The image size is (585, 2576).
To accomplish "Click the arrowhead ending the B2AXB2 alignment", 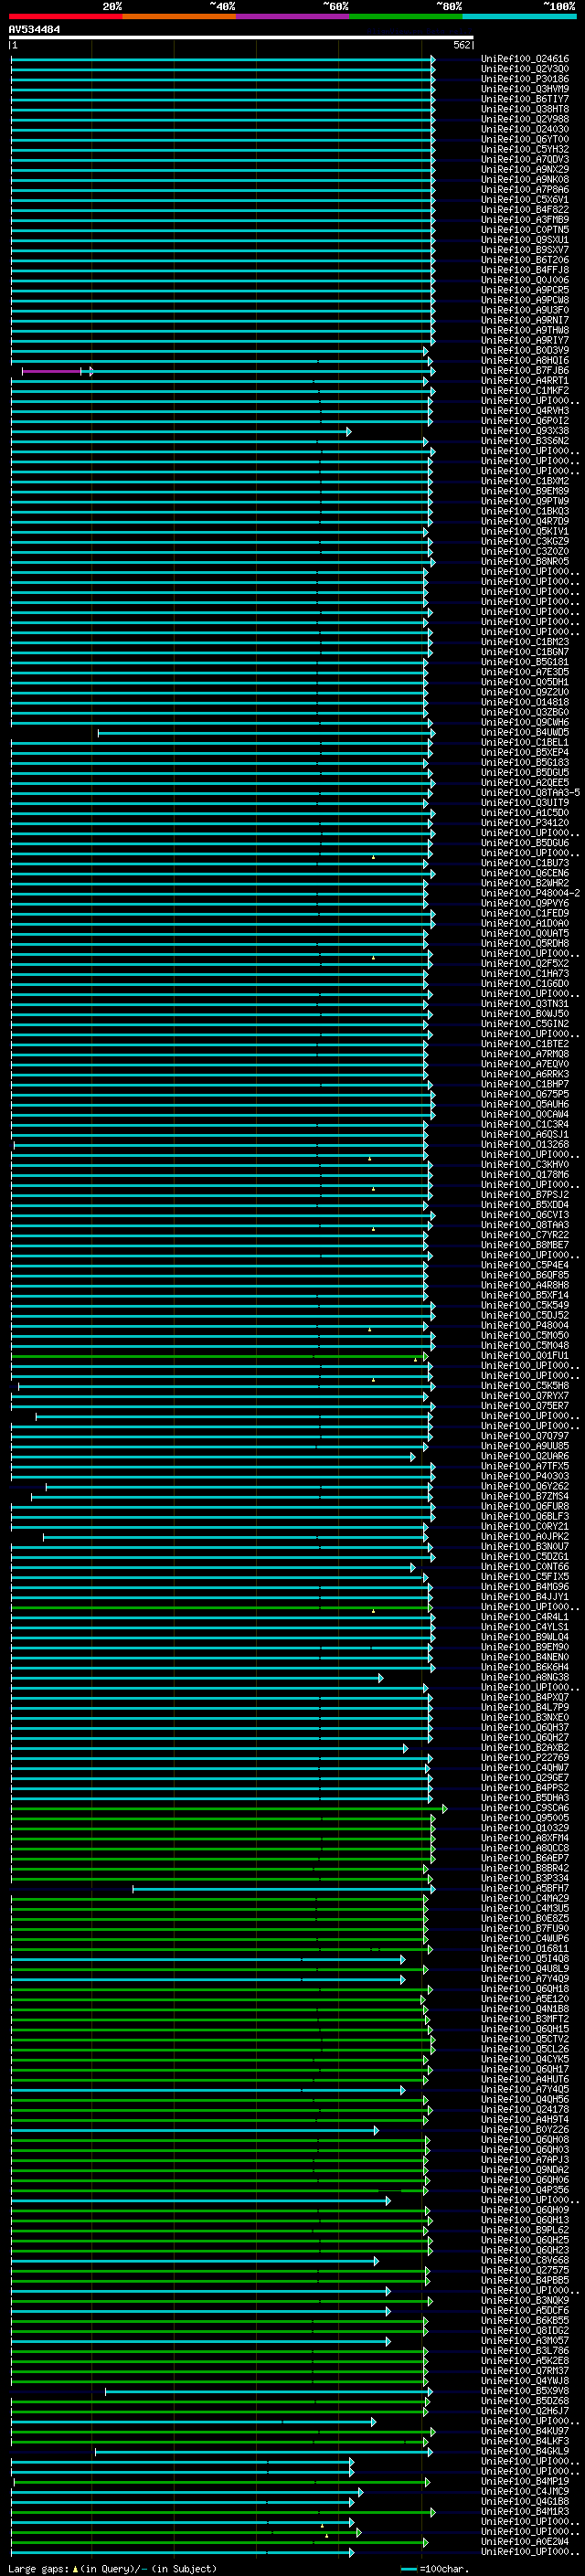I will coord(406,1749).
